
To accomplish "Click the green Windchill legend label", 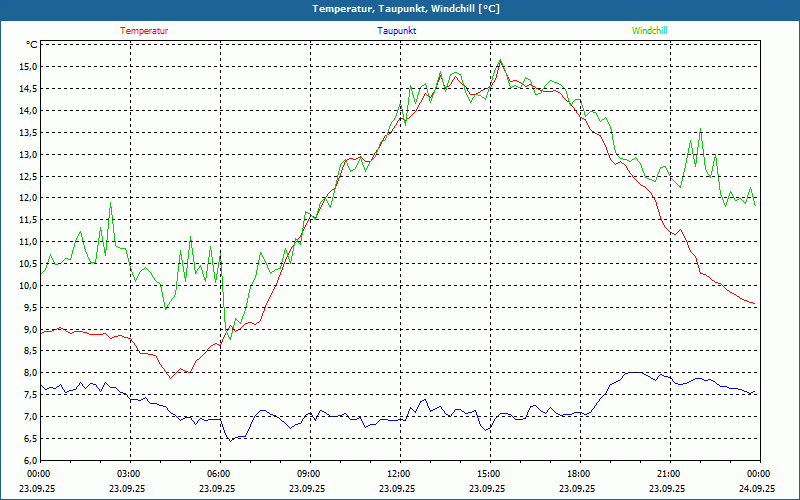I will pyautogui.click(x=650, y=31).
